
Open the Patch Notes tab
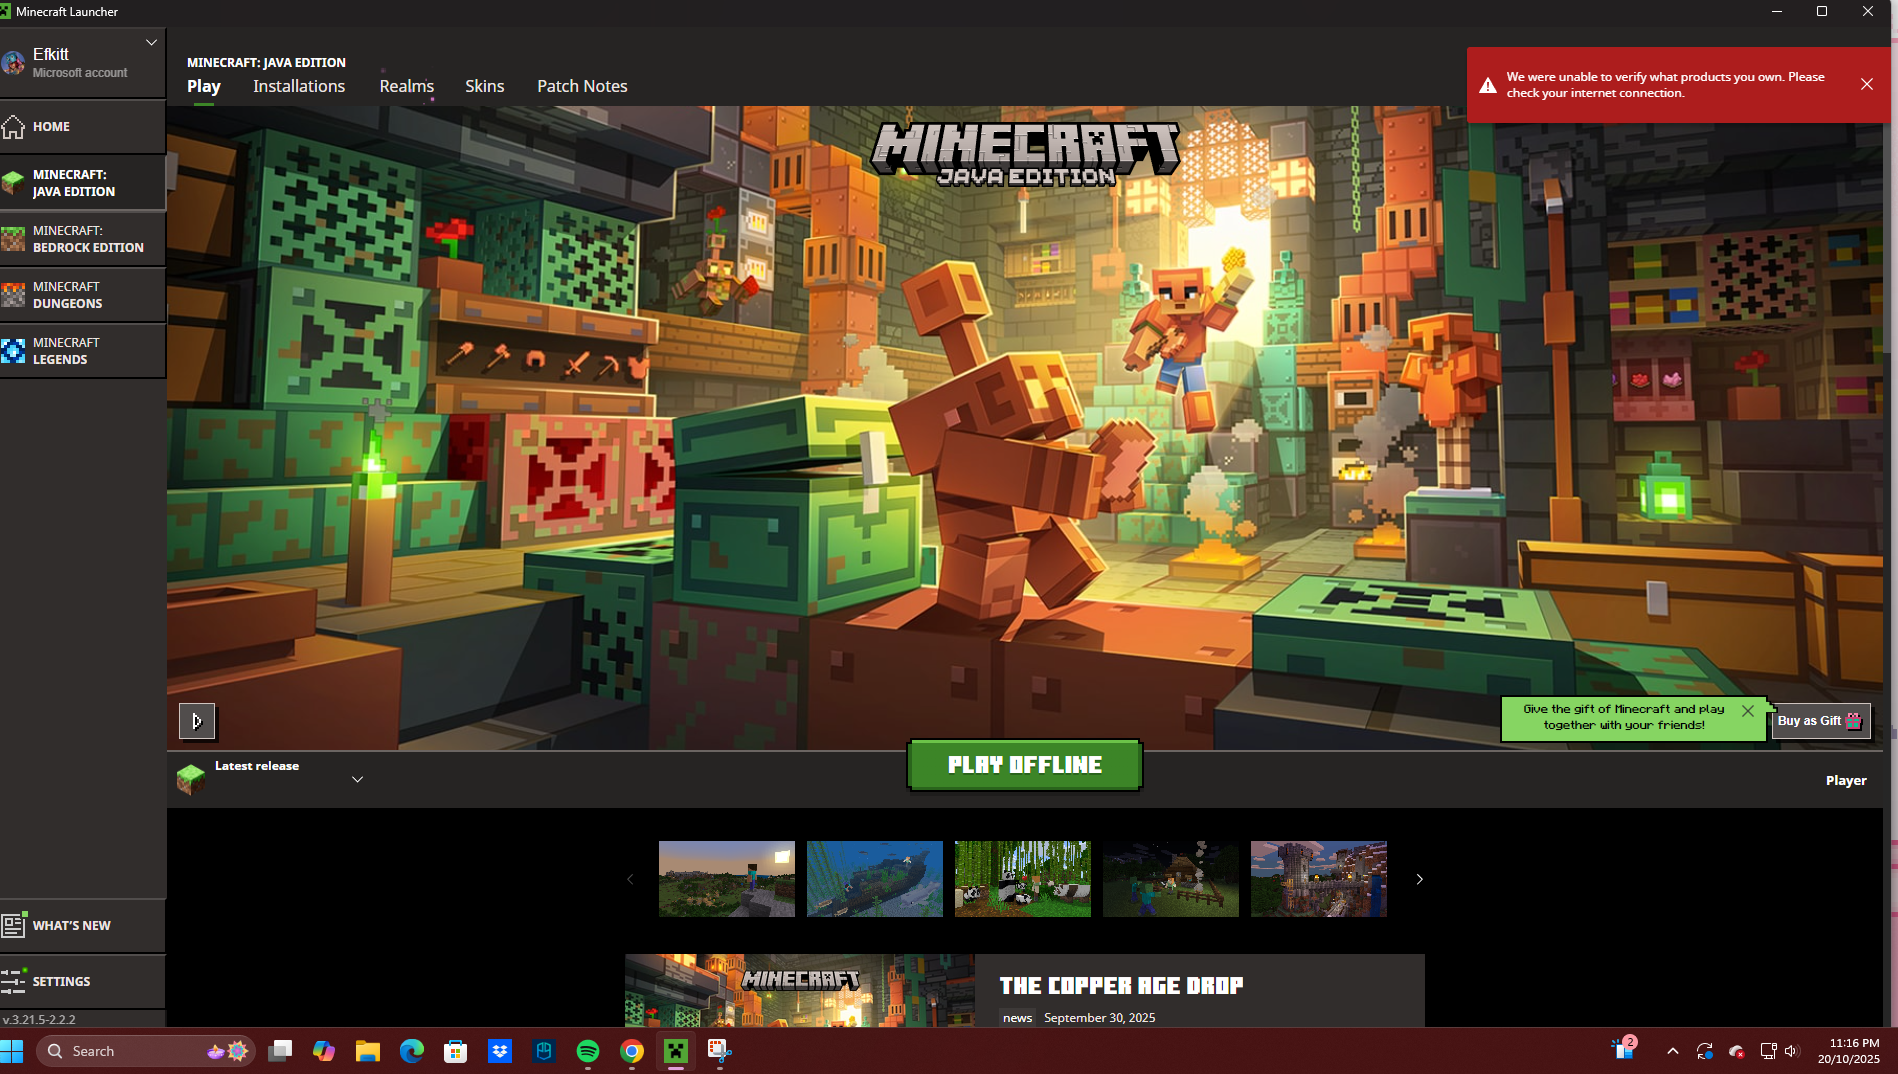(x=582, y=86)
